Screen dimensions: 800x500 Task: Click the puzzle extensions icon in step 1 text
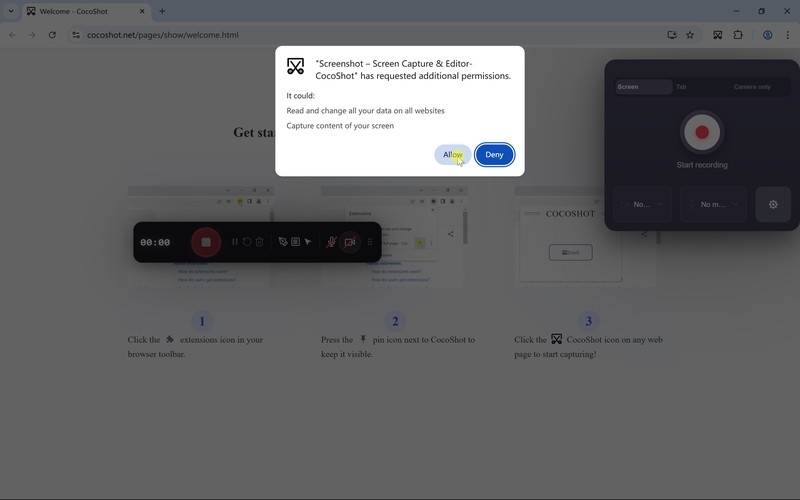point(170,339)
